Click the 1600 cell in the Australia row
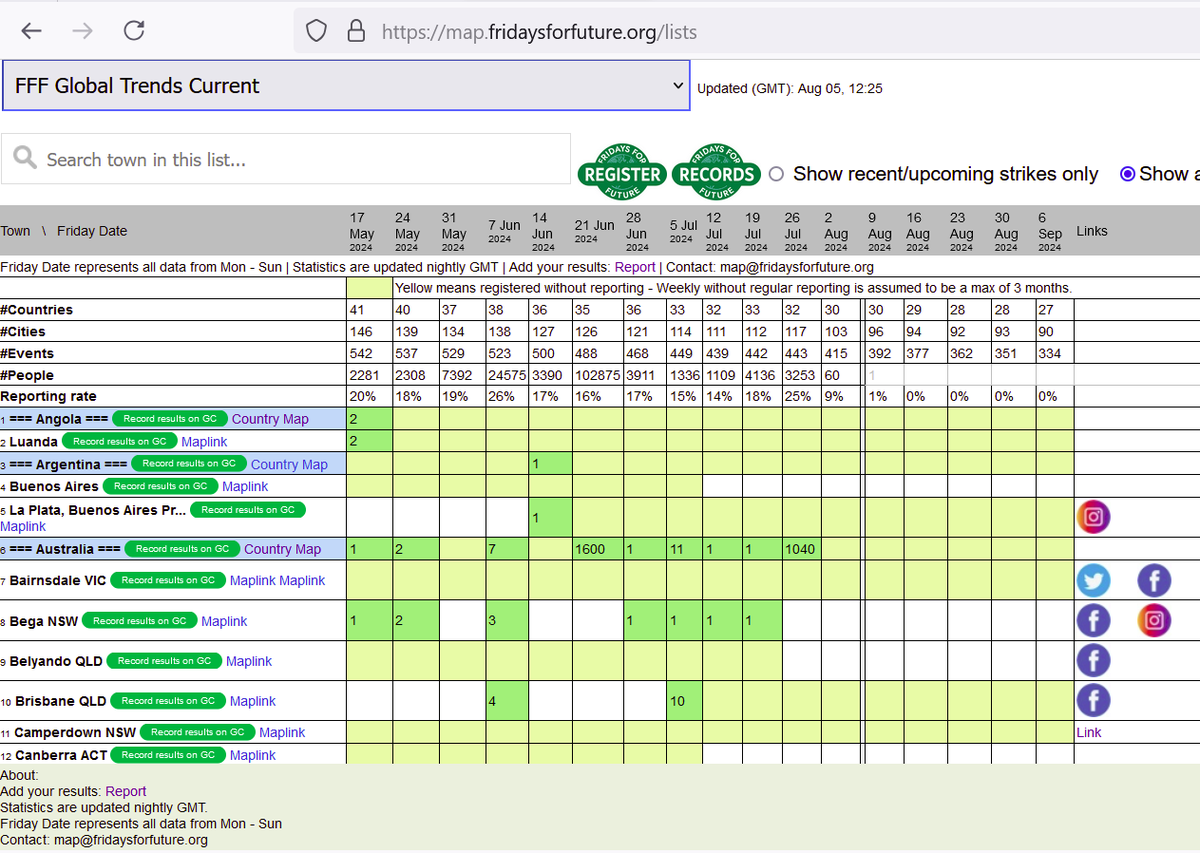 pyautogui.click(x=597, y=549)
